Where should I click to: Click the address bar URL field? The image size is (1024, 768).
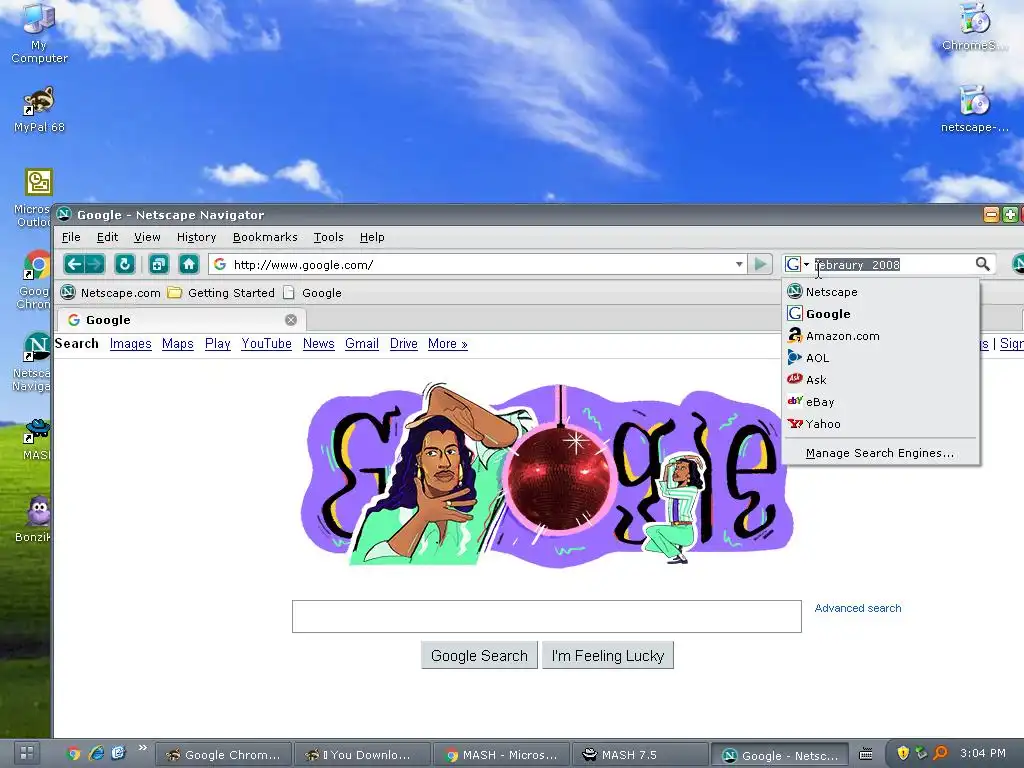[477, 264]
